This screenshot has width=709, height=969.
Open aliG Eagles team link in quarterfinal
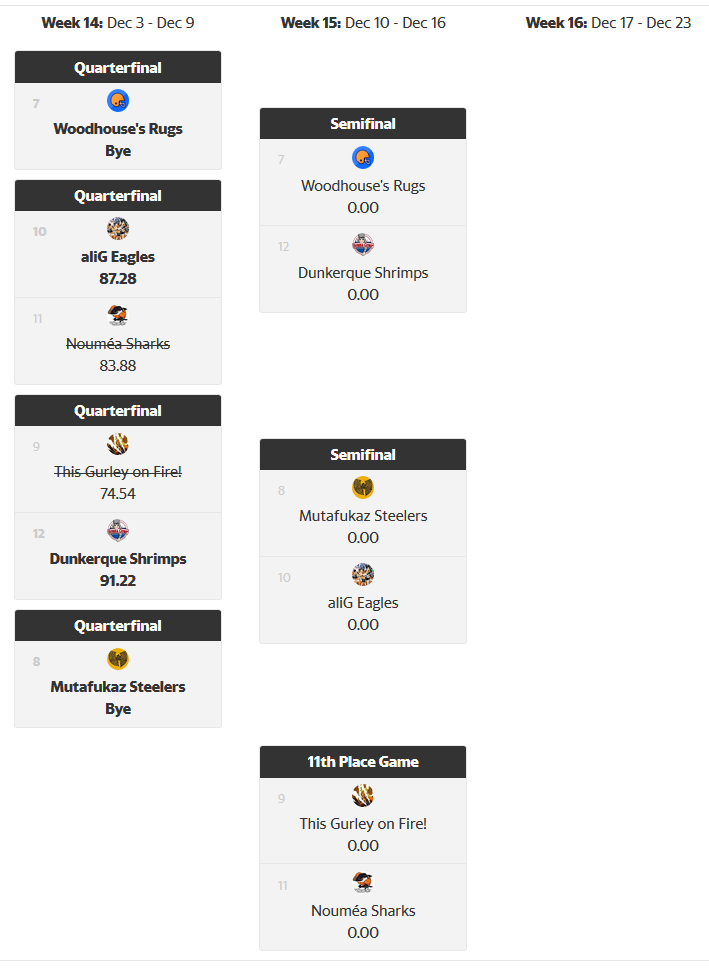coord(118,257)
